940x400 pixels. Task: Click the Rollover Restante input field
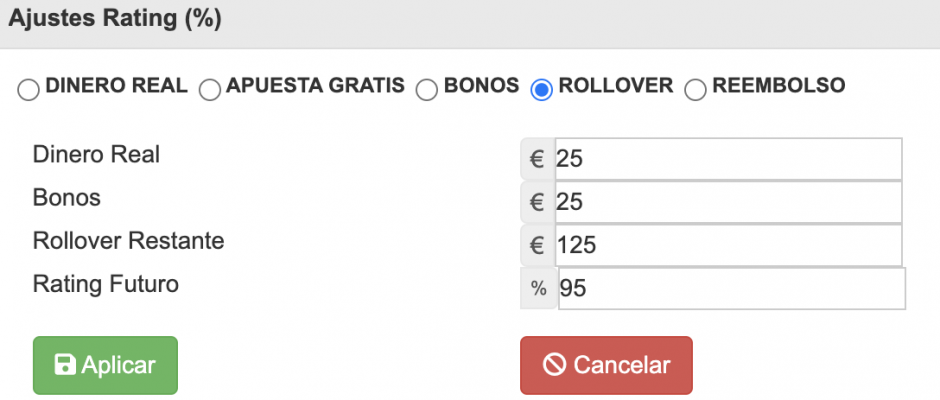[728, 245]
